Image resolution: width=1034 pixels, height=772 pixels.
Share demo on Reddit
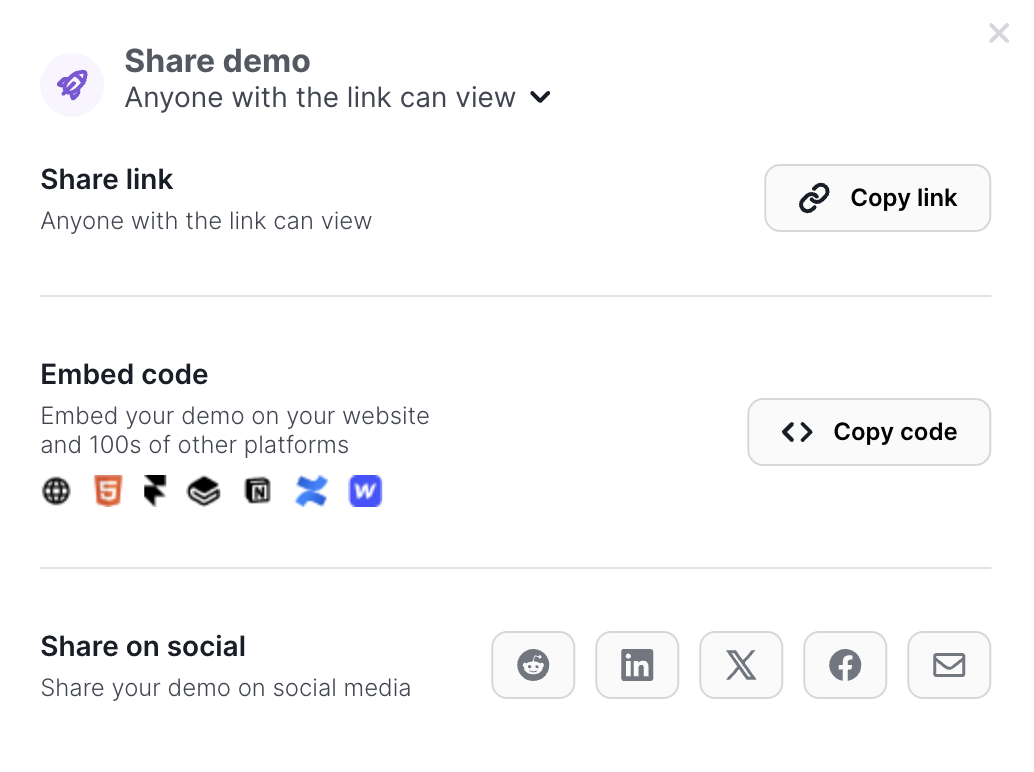(x=533, y=665)
